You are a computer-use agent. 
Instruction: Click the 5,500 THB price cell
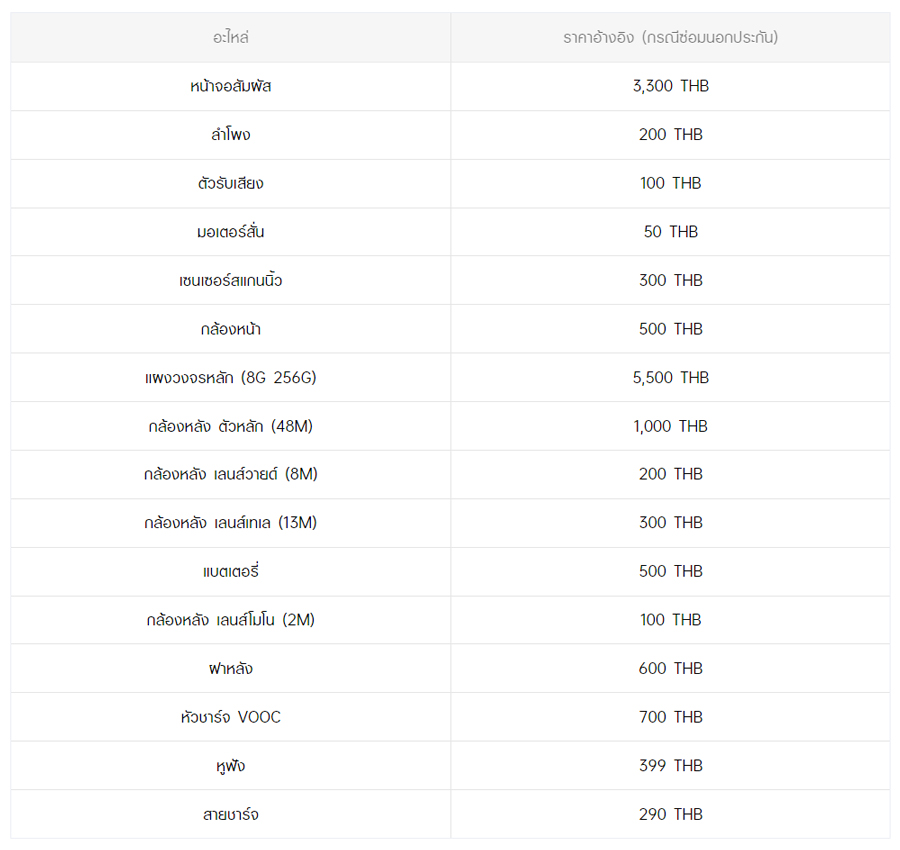(670, 378)
